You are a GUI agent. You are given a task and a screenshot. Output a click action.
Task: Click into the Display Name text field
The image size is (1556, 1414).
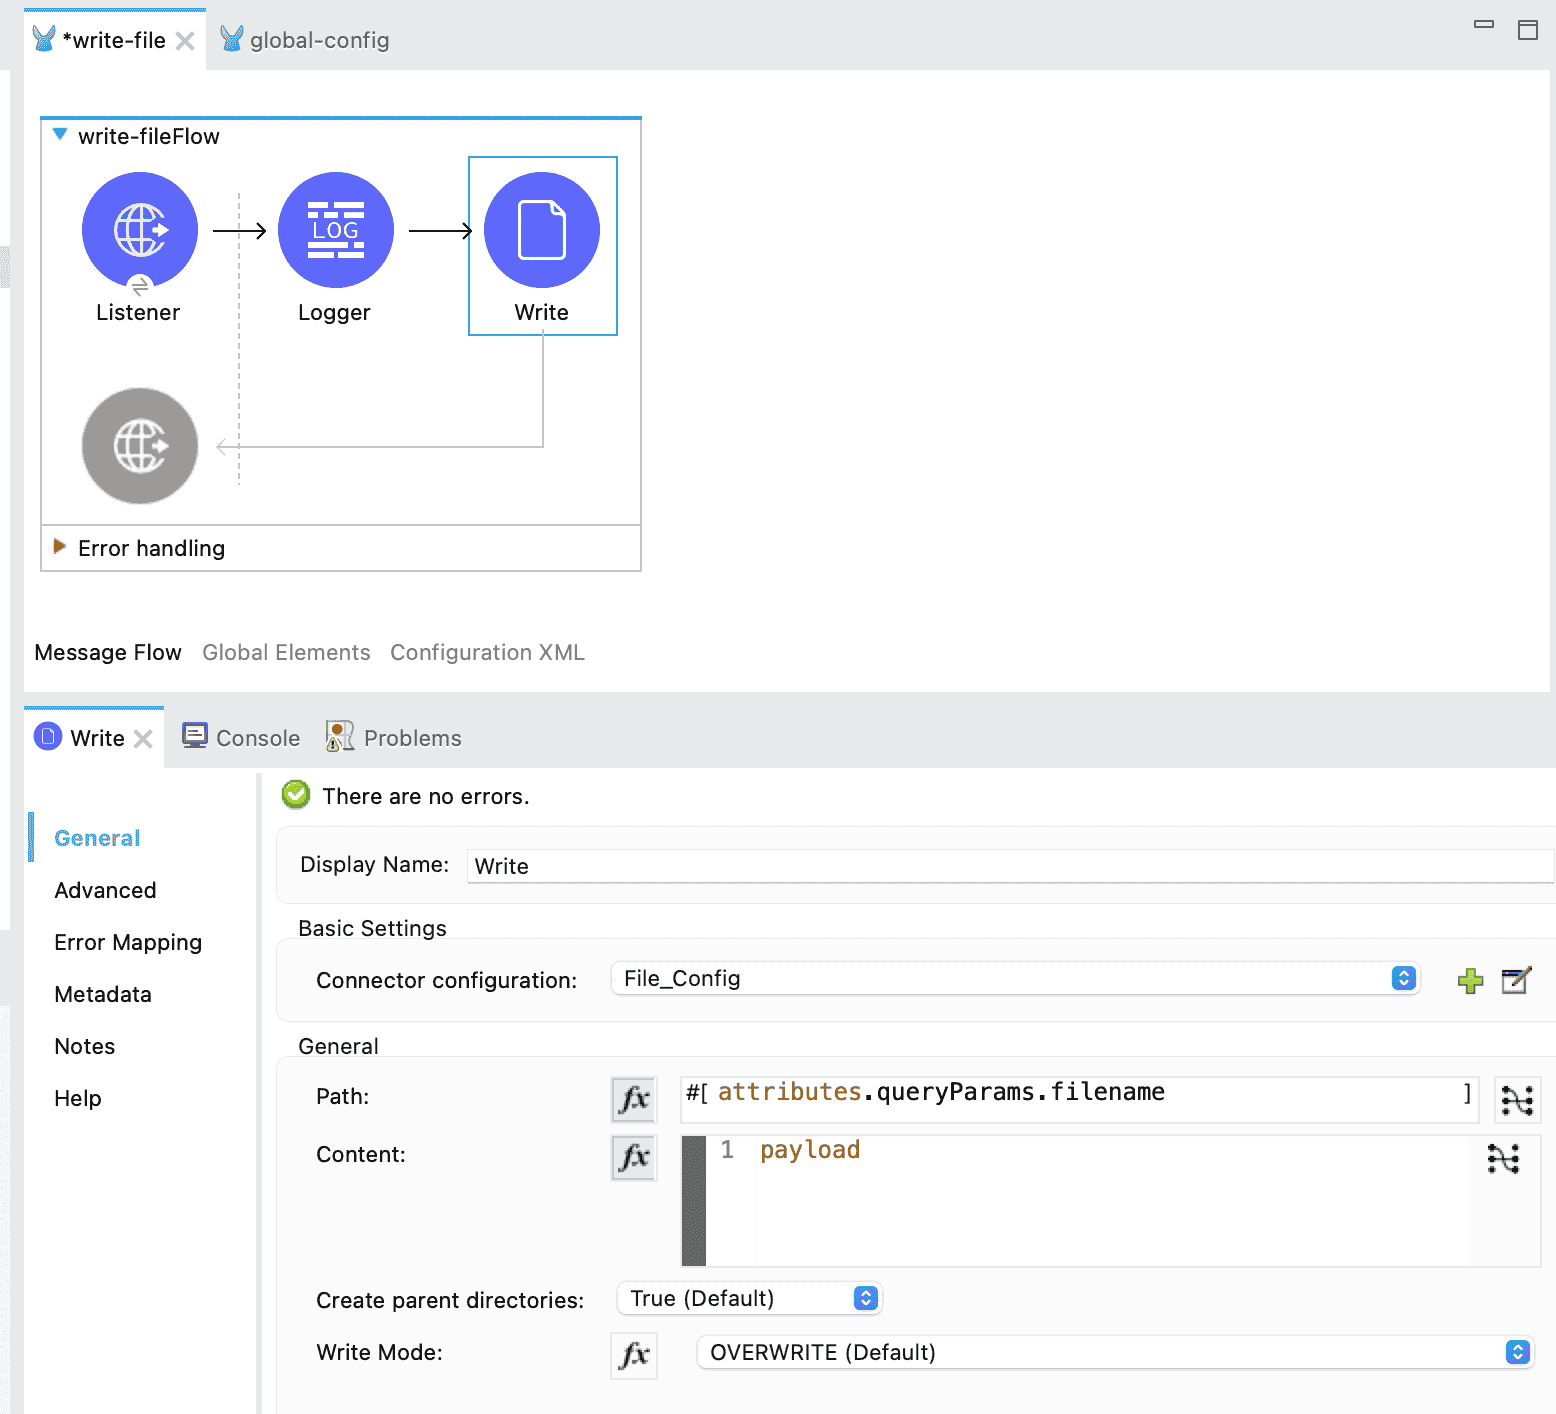coord(1010,866)
